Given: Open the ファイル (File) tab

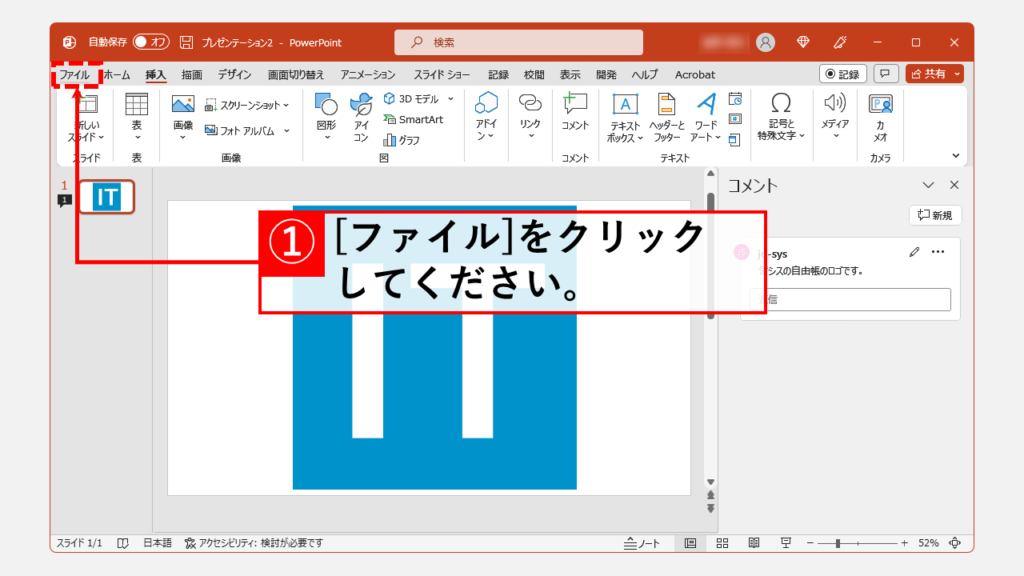Looking at the screenshot, I should [75, 75].
